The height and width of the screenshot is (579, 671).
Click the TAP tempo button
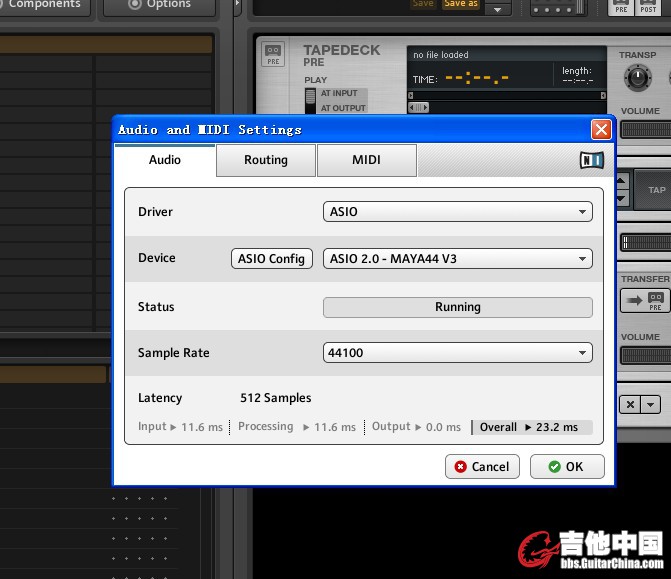(x=653, y=190)
